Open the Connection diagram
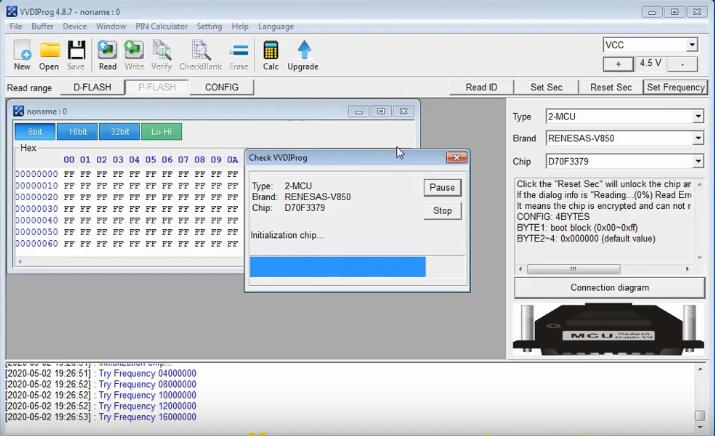This screenshot has width=715, height=436. [609, 288]
